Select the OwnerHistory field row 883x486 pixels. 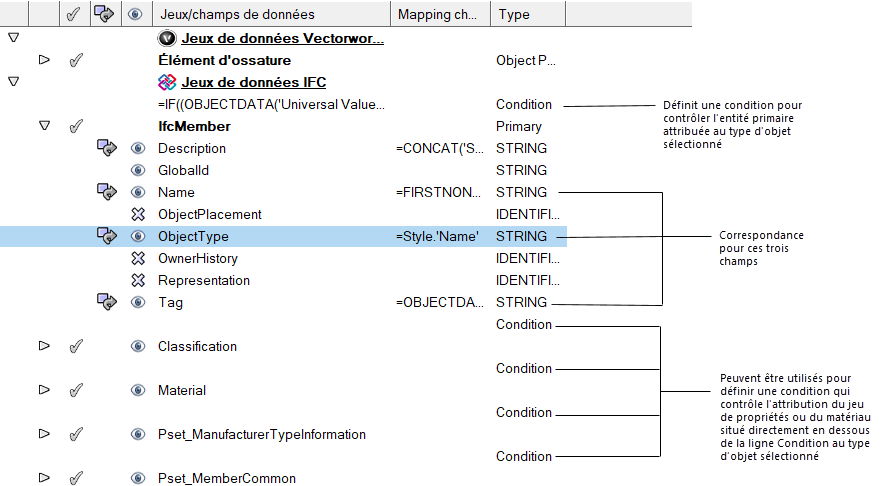coord(198,258)
